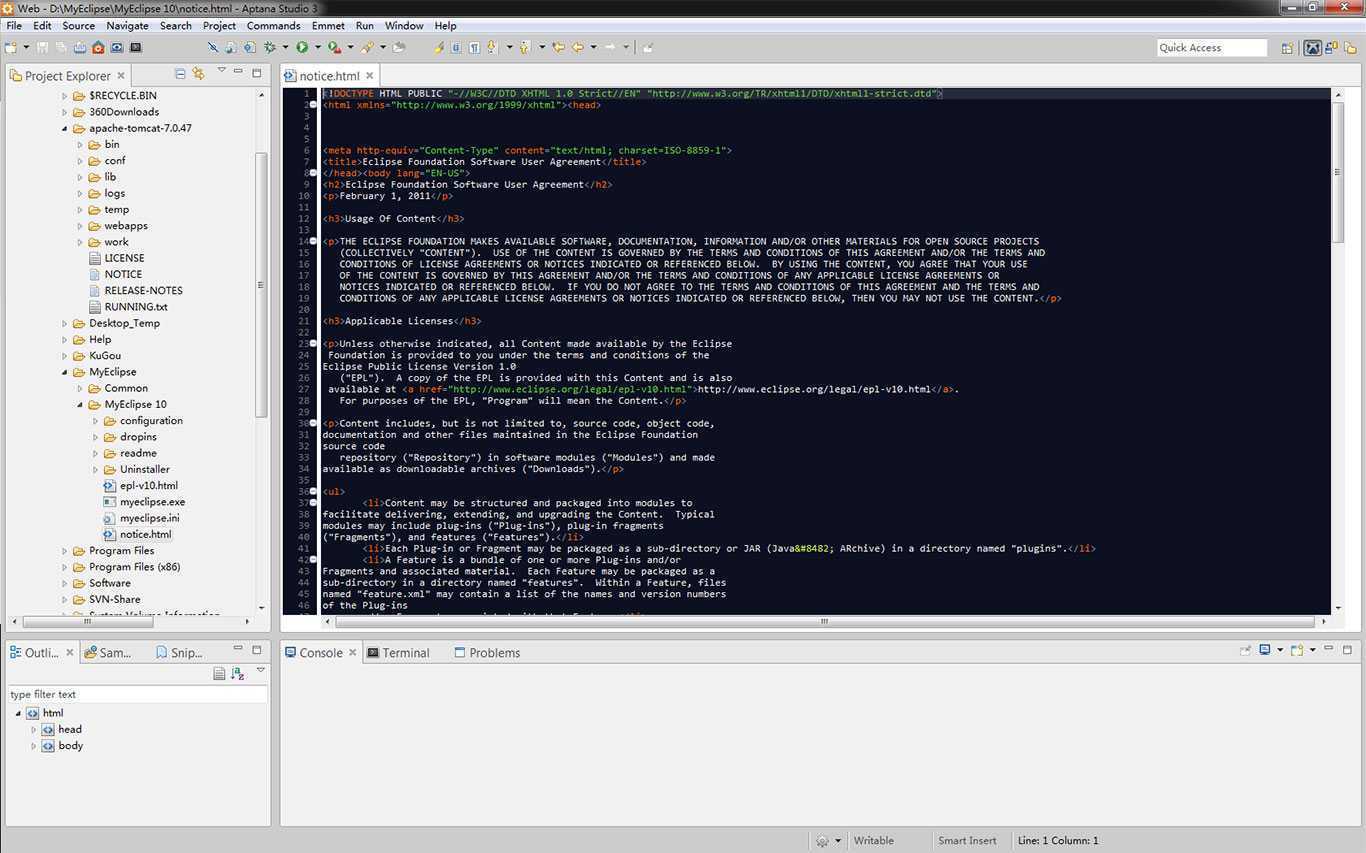Screen dimensions: 1366x853
Task: Open Outline view menu triangle
Action: click(260, 670)
